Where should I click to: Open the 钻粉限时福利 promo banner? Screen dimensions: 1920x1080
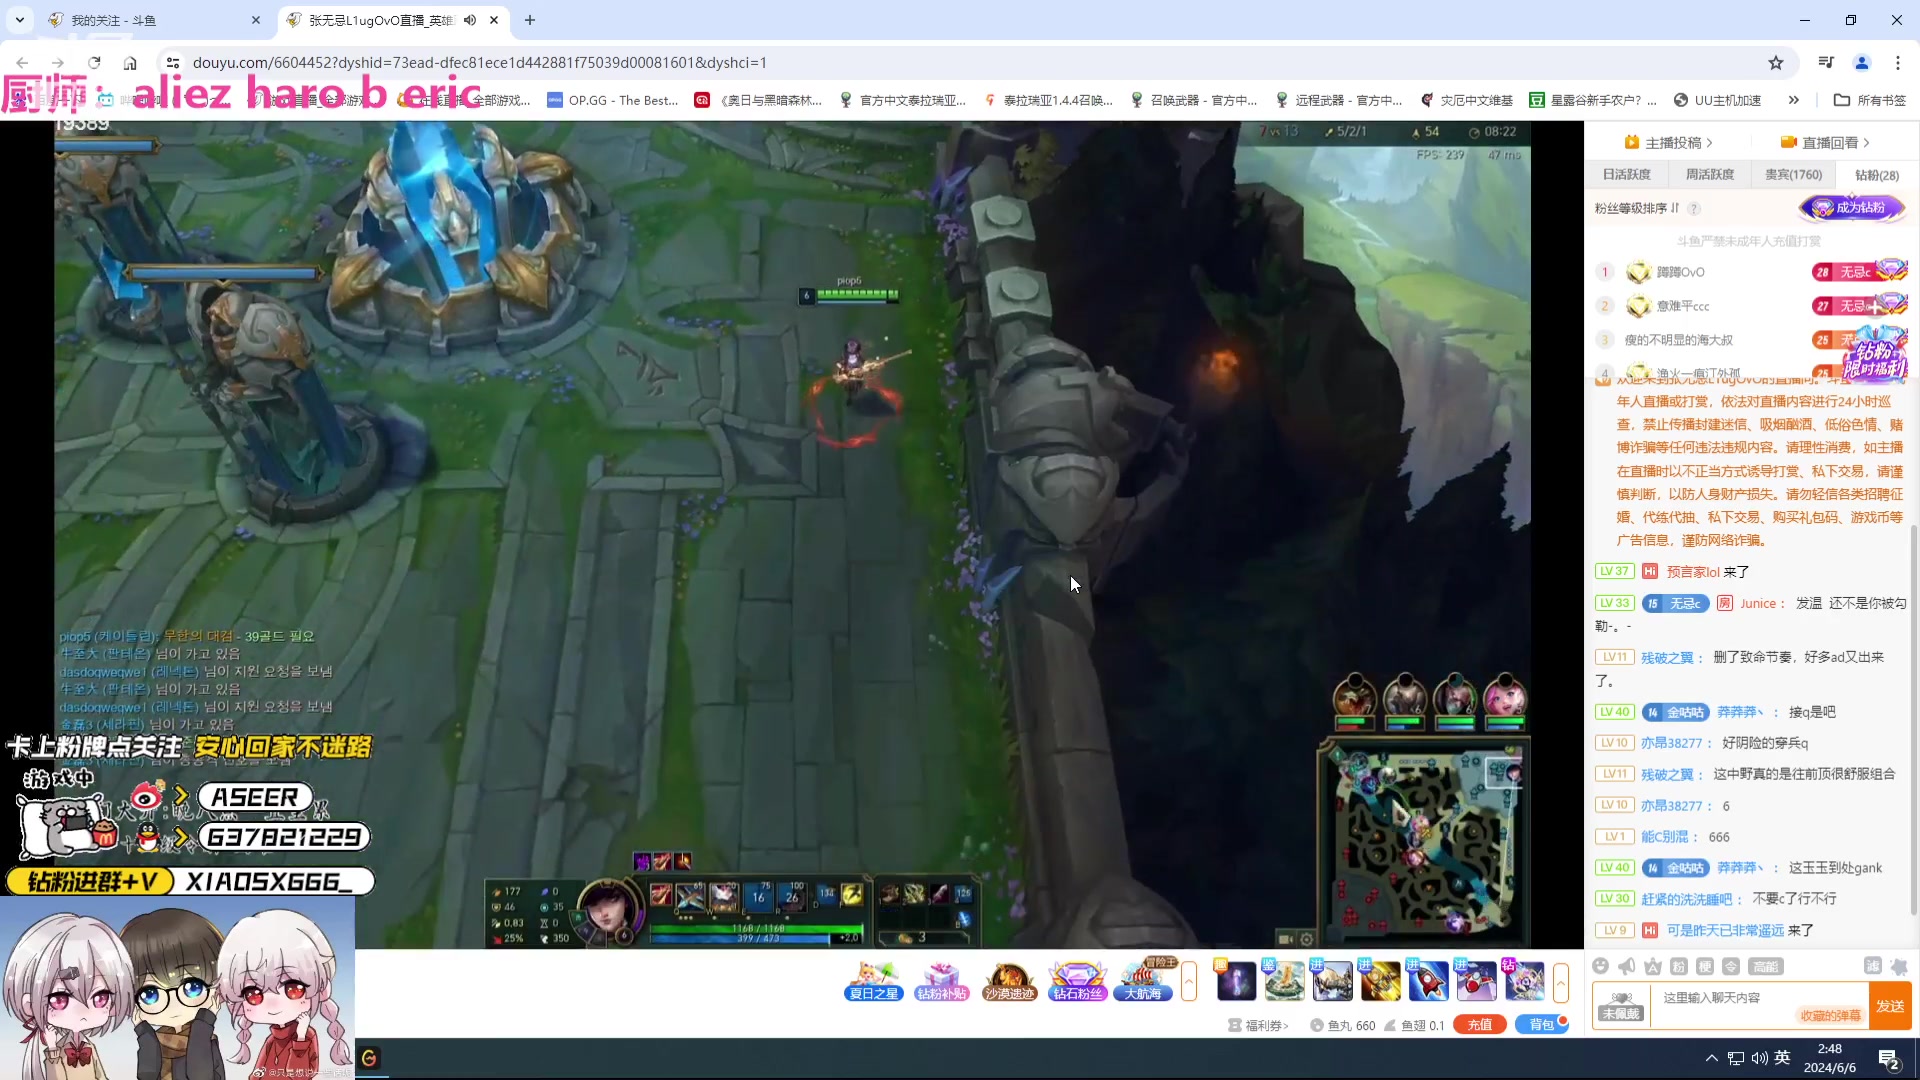1874,357
